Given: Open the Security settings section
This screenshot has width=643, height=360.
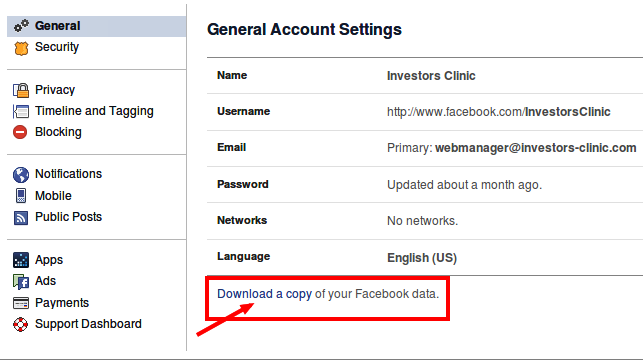Looking at the screenshot, I should click(57, 47).
